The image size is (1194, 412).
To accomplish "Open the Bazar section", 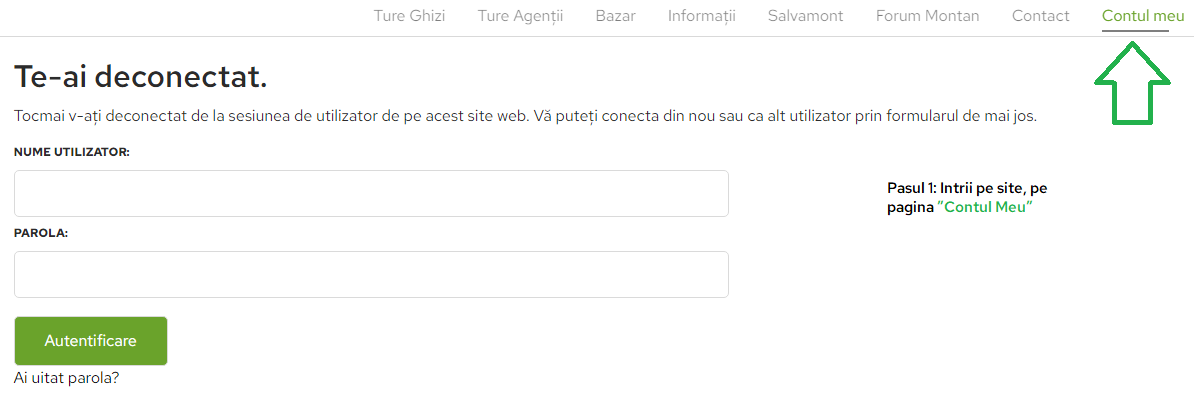I will click(615, 16).
